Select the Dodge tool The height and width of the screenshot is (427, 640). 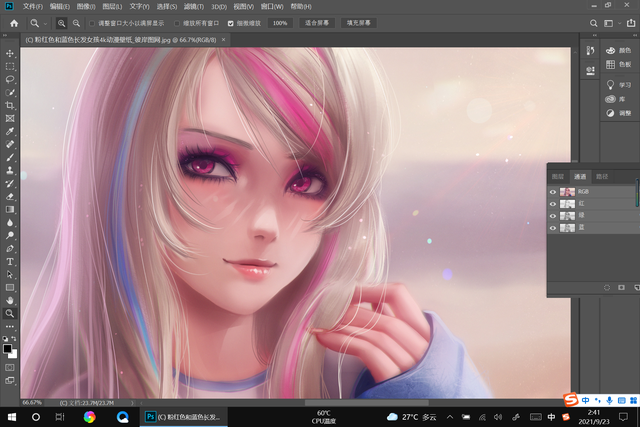10,236
